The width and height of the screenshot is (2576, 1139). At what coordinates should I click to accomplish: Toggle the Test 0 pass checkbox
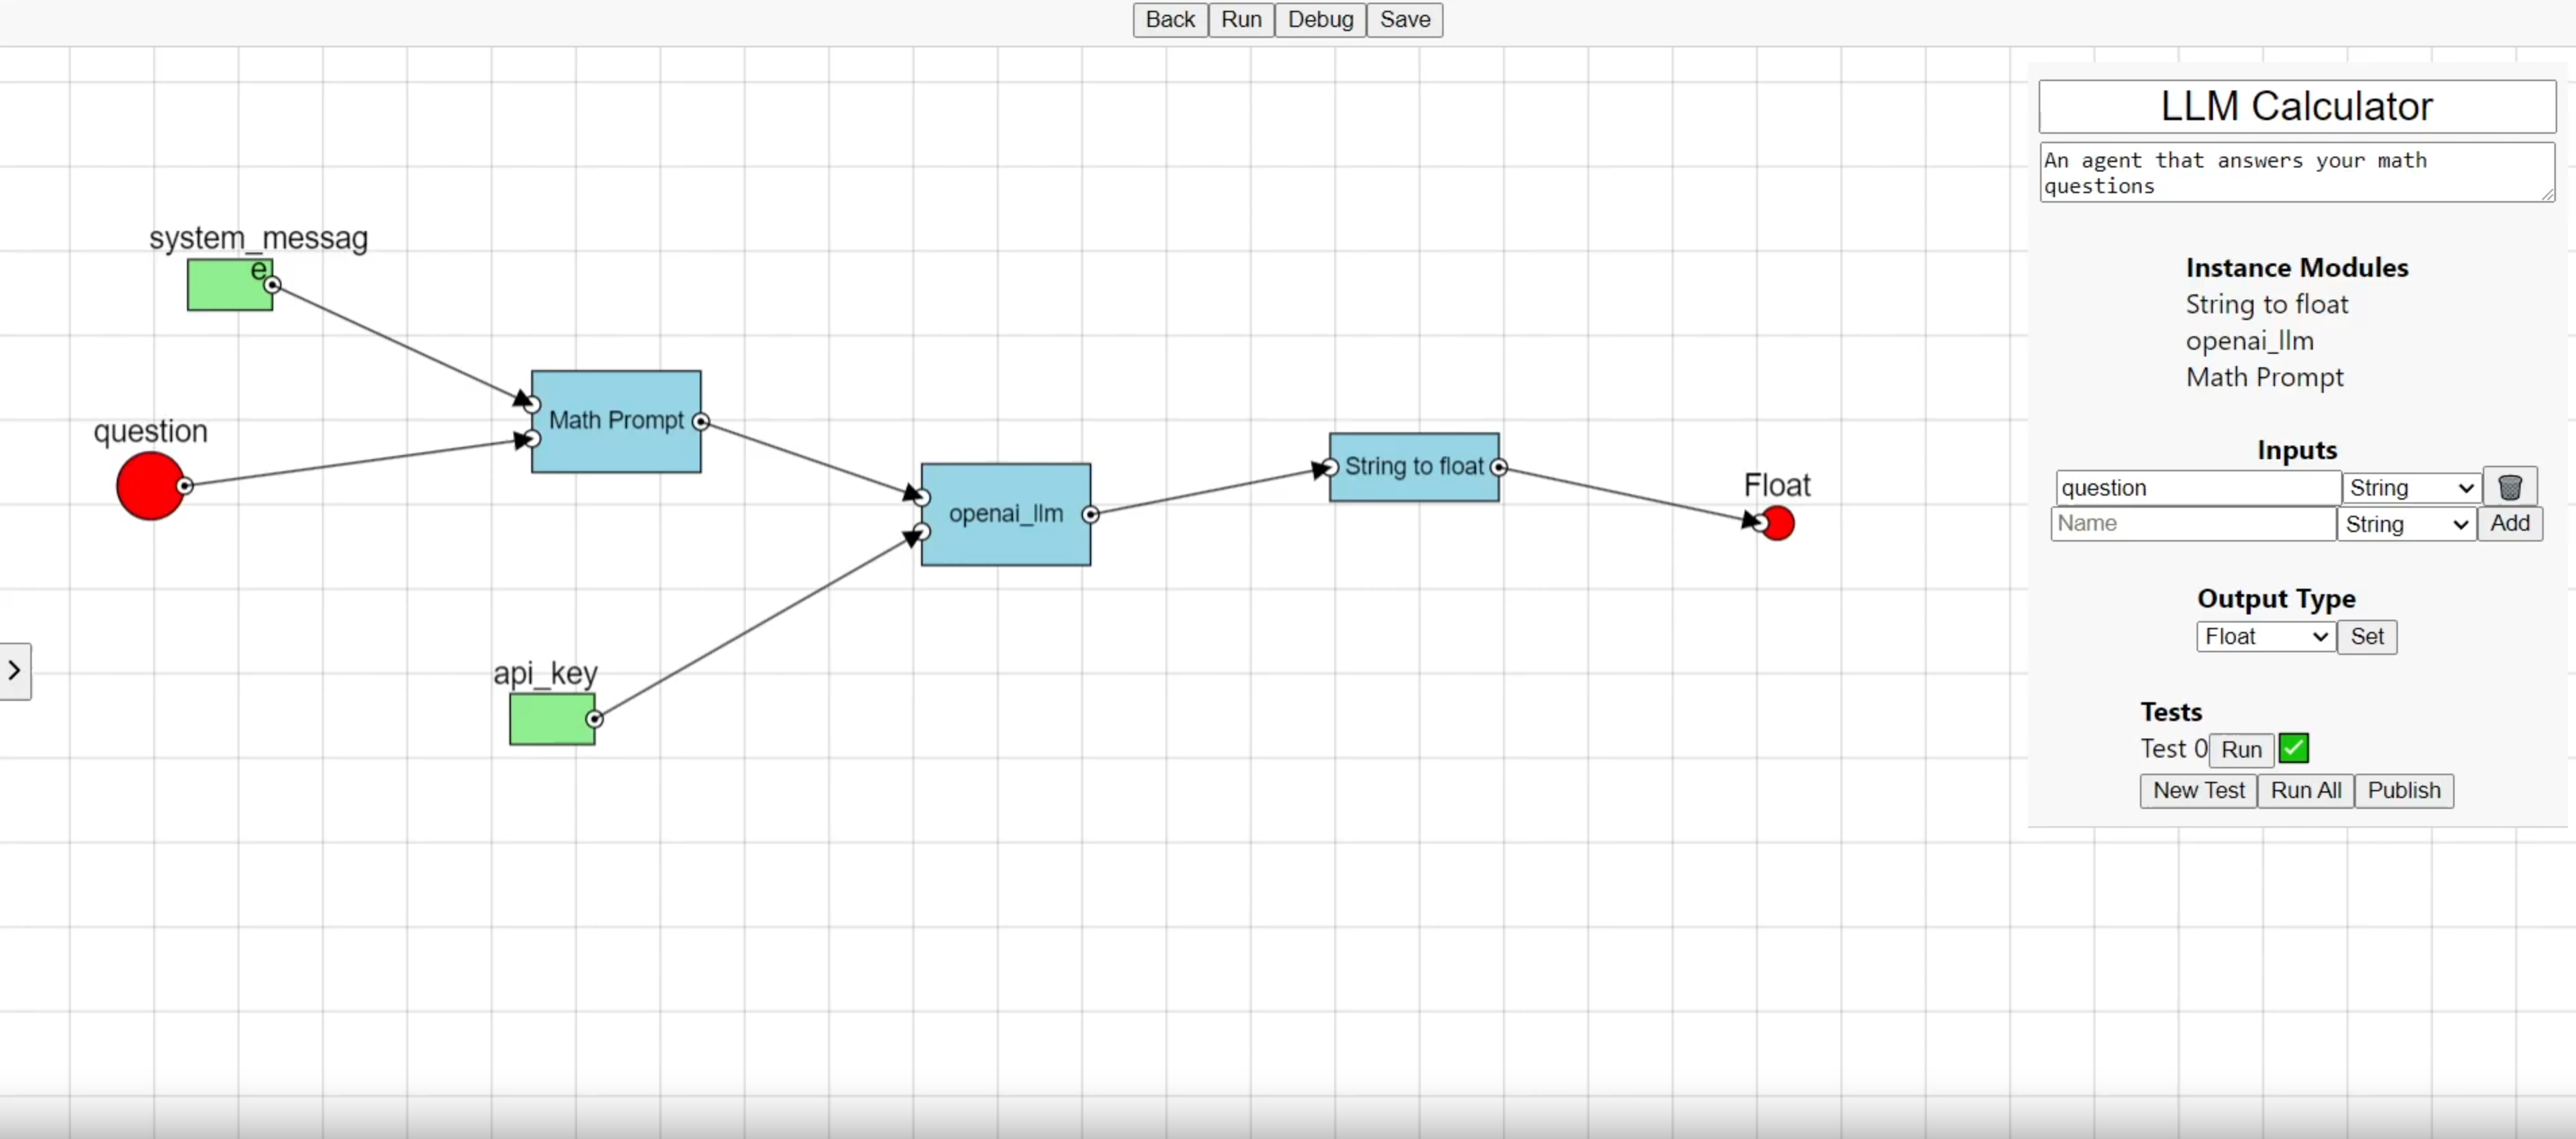[x=2293, y=748]
